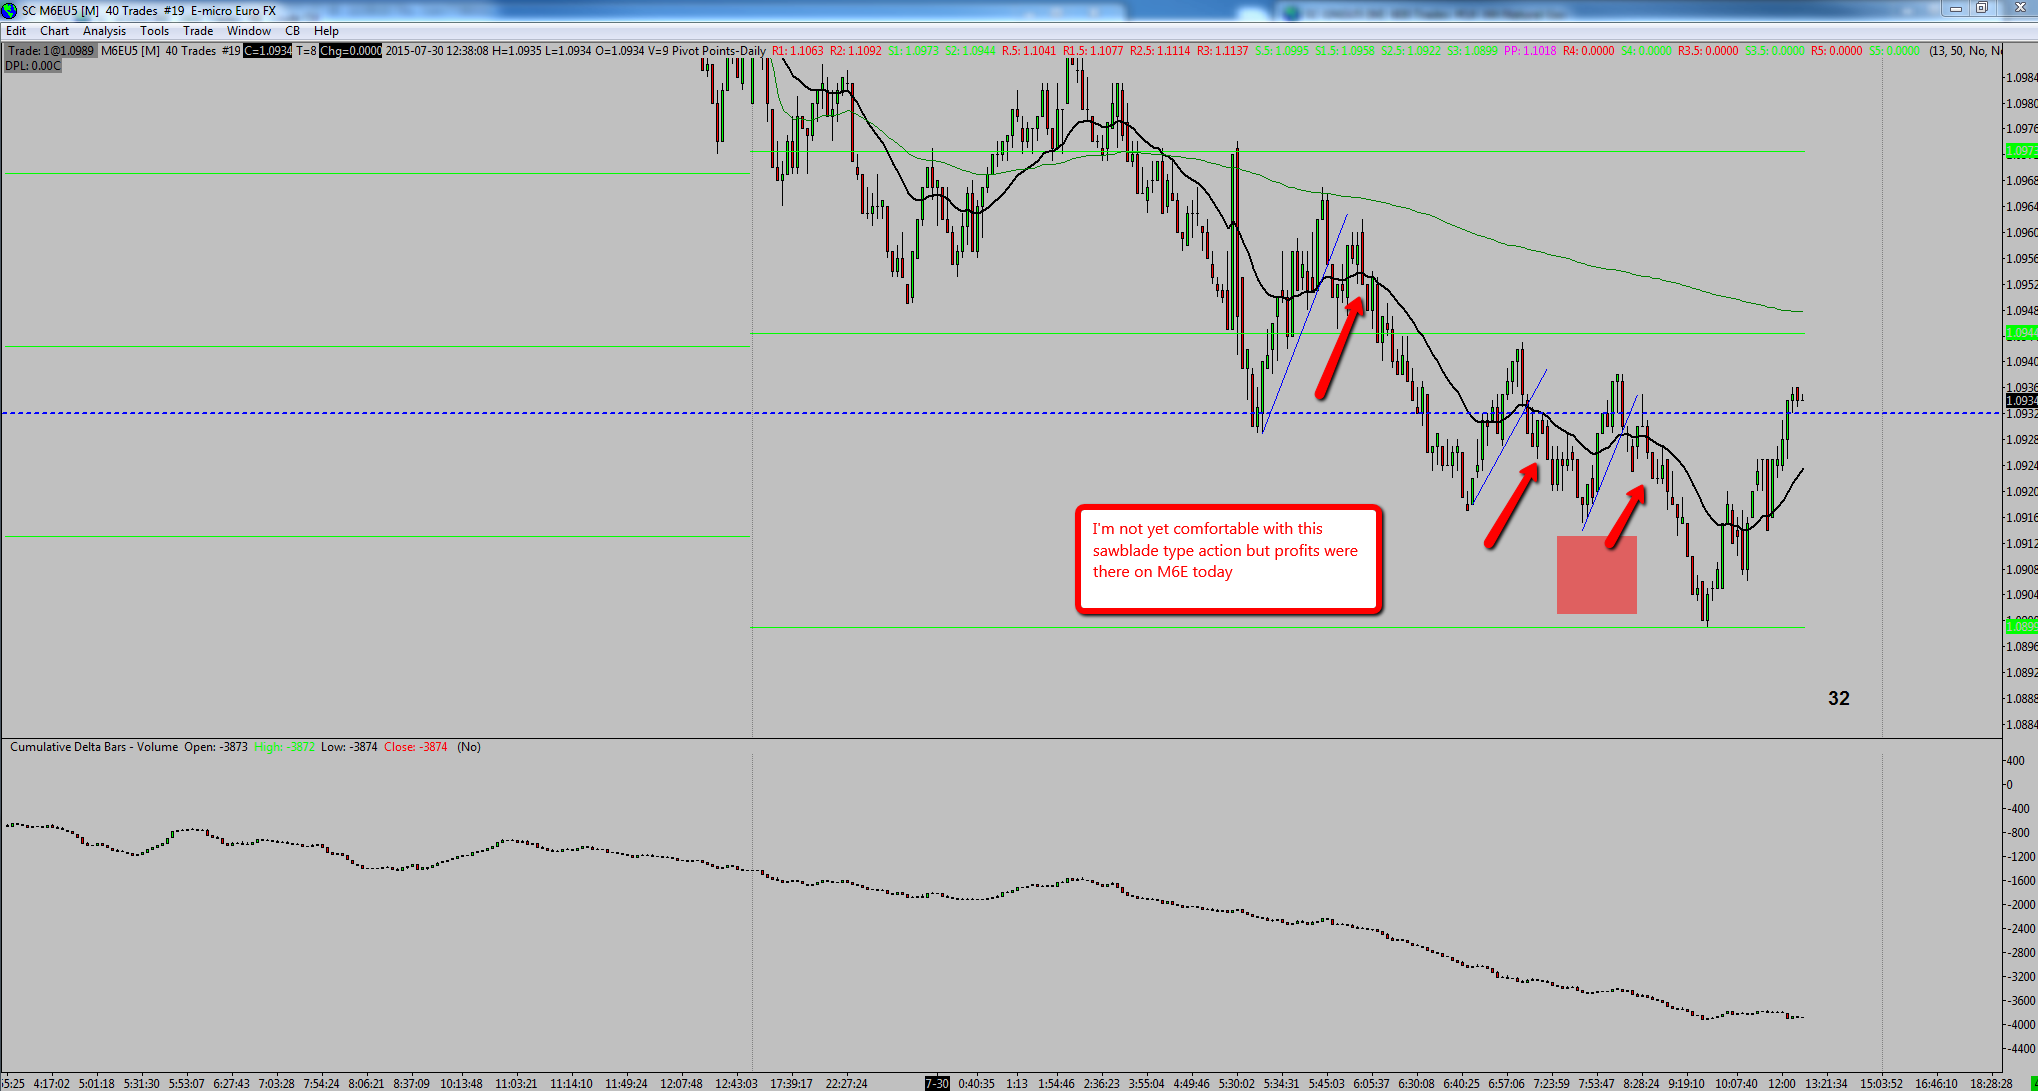Click the 'S5: 0.0000' support value
The width and height of the screenshot is (2038, 1091).
pyautogui.click(x=1894, y=51)
